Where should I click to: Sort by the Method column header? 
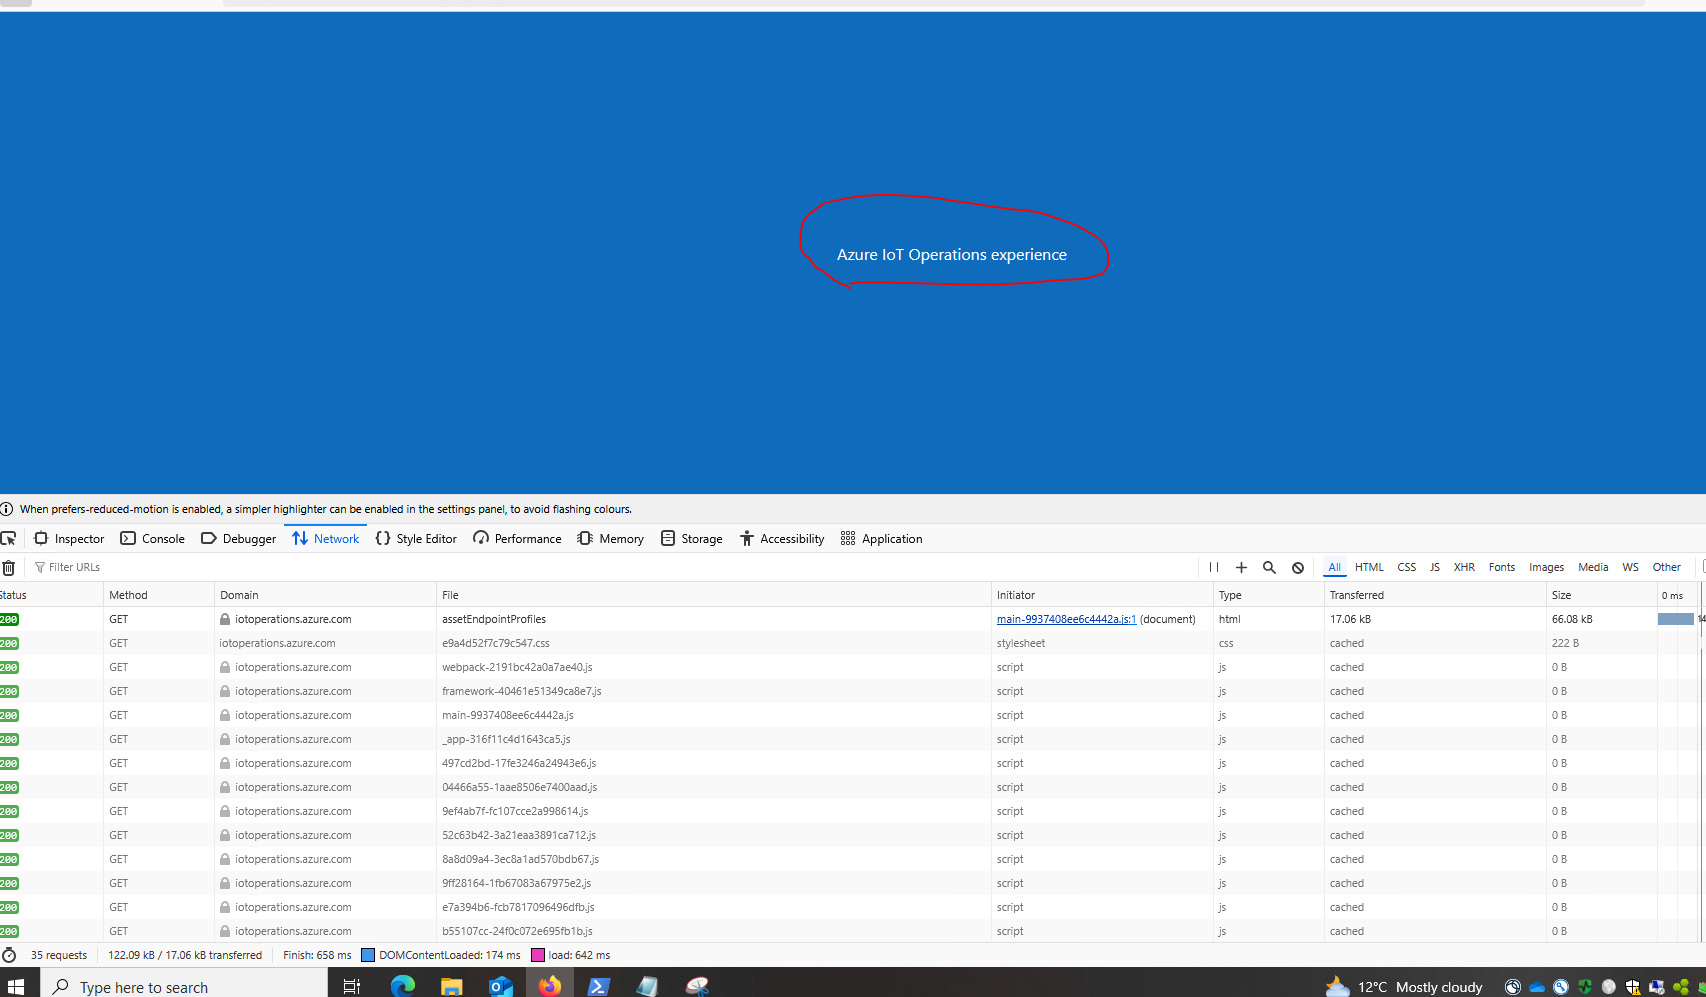tap(158, 595)
